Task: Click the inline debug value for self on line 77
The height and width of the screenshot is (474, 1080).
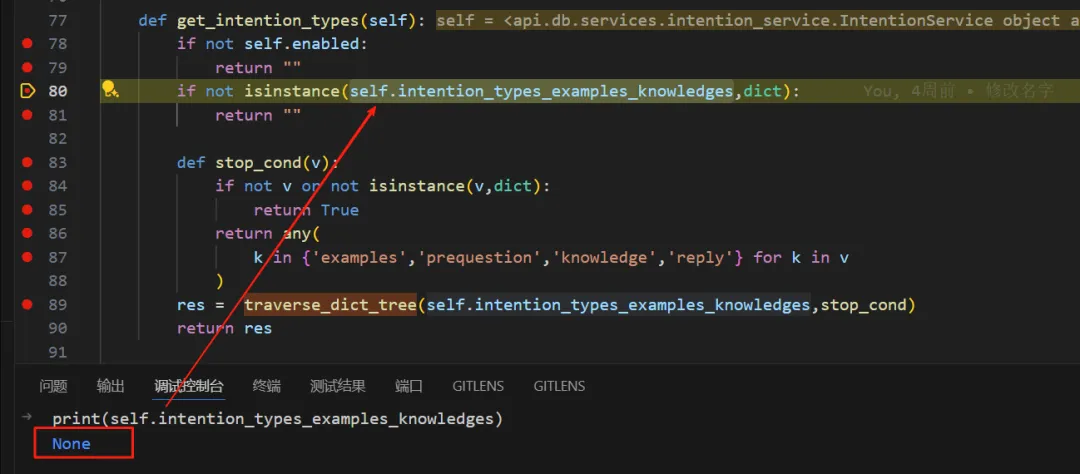Action: tap(758, 21)
